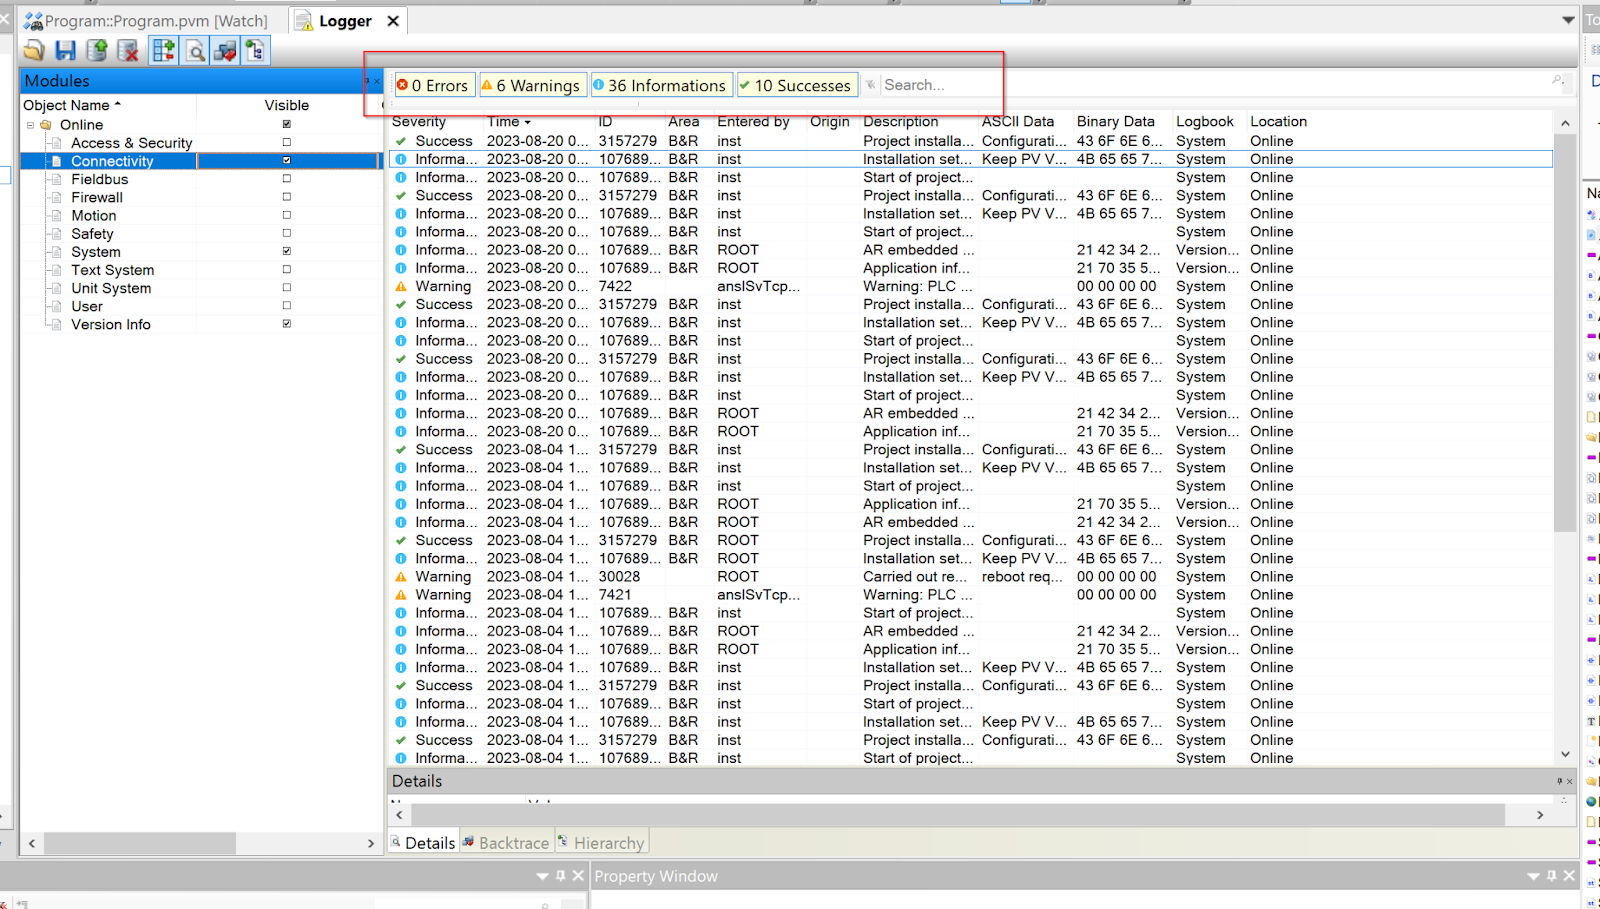Switch to the Program::Program.pvm [Watch] tab
1600x909 pixels.
coord(146,21)
